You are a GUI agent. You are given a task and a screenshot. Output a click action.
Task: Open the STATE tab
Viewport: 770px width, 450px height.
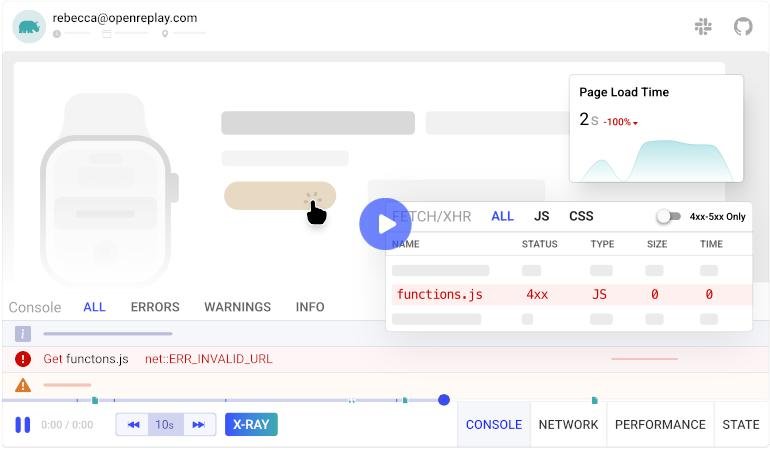pyautogui.click(x=741, y=425)
